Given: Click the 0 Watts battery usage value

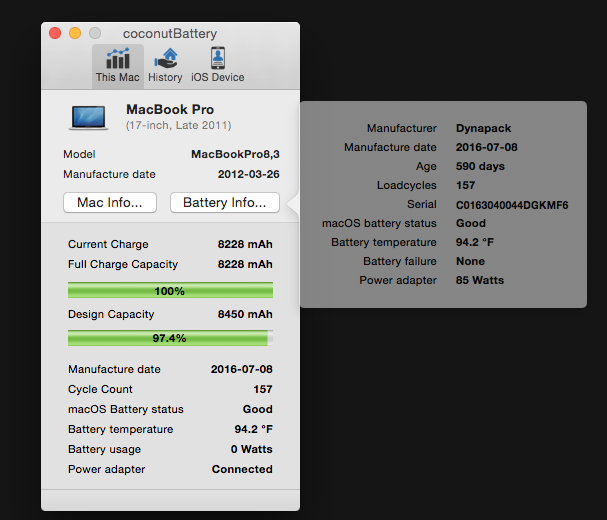Looking at the screenshot, I should click(252, 449).
